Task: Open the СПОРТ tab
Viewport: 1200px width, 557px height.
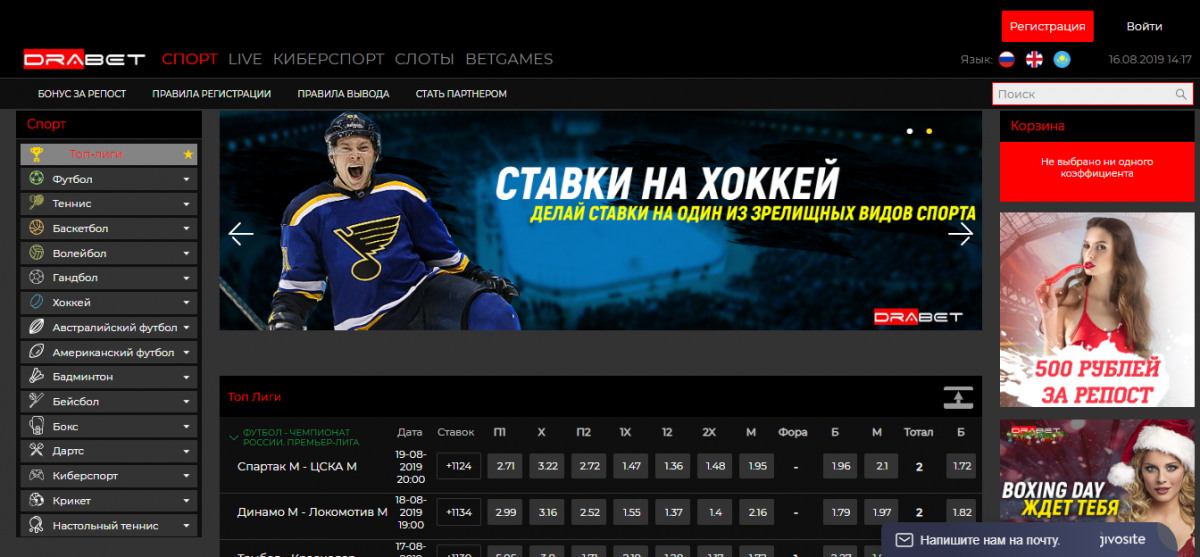Action: [x=189, y=59]
